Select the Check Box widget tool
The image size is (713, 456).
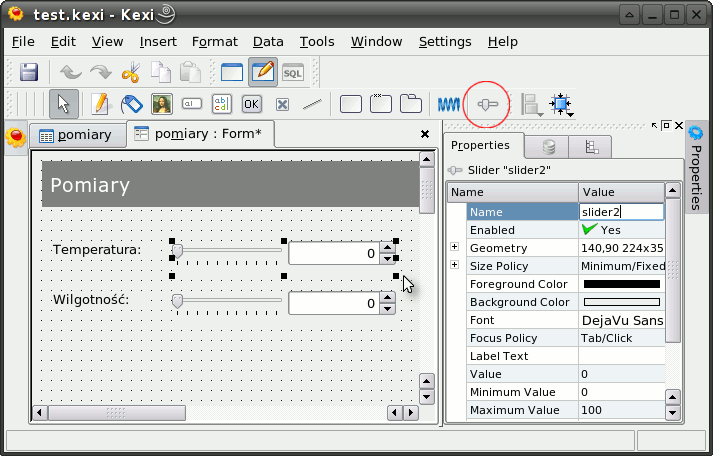282,104
